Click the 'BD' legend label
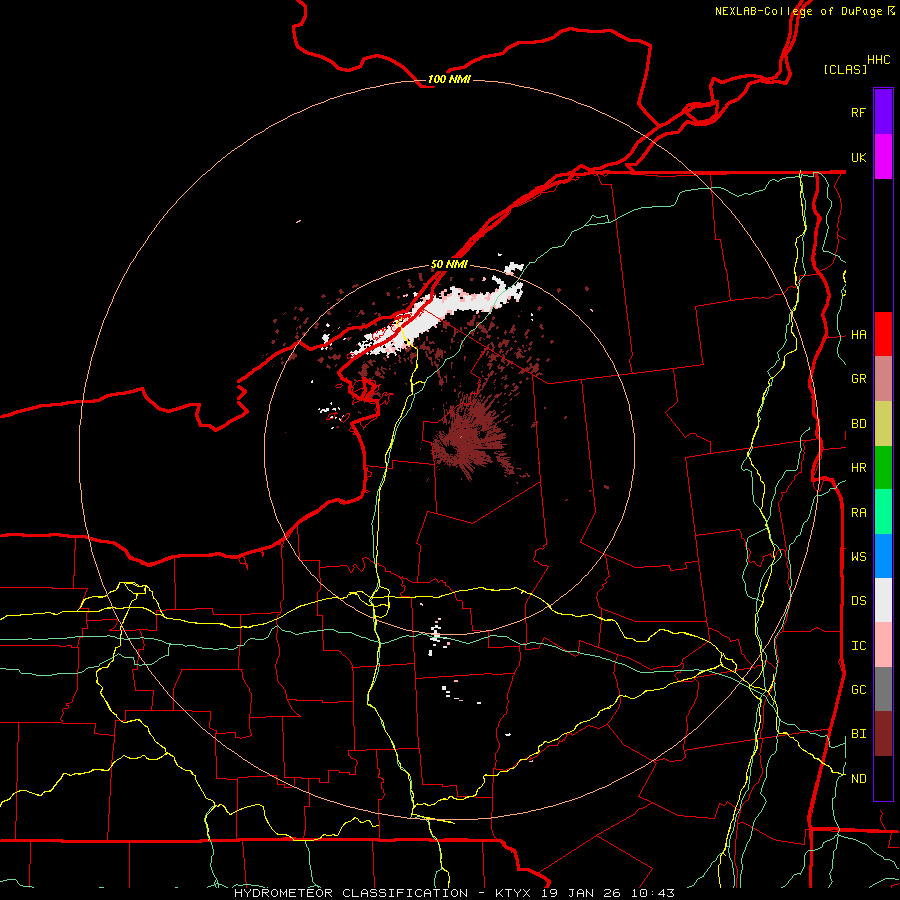 tap(858, 424)
